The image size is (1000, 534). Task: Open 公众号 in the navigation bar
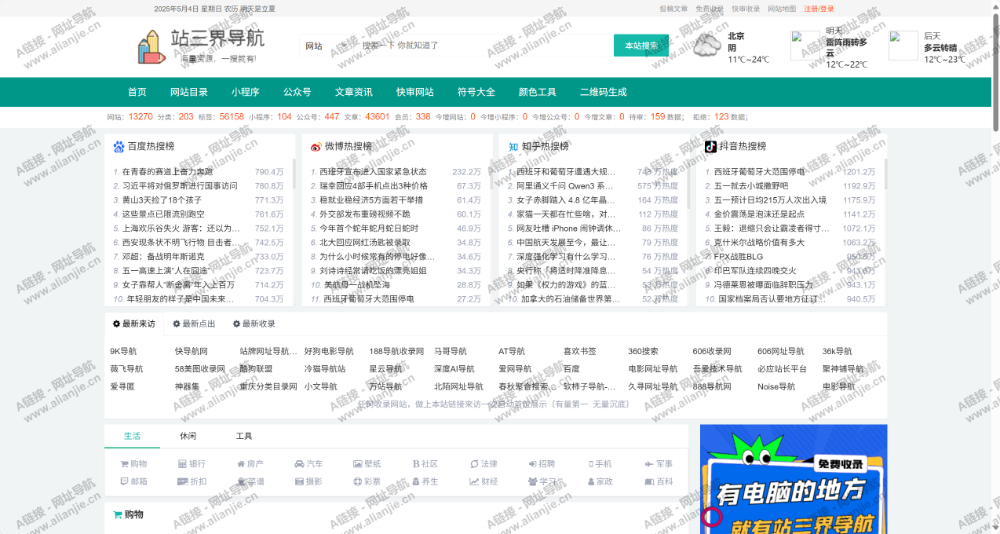click(x=297, y=92)
